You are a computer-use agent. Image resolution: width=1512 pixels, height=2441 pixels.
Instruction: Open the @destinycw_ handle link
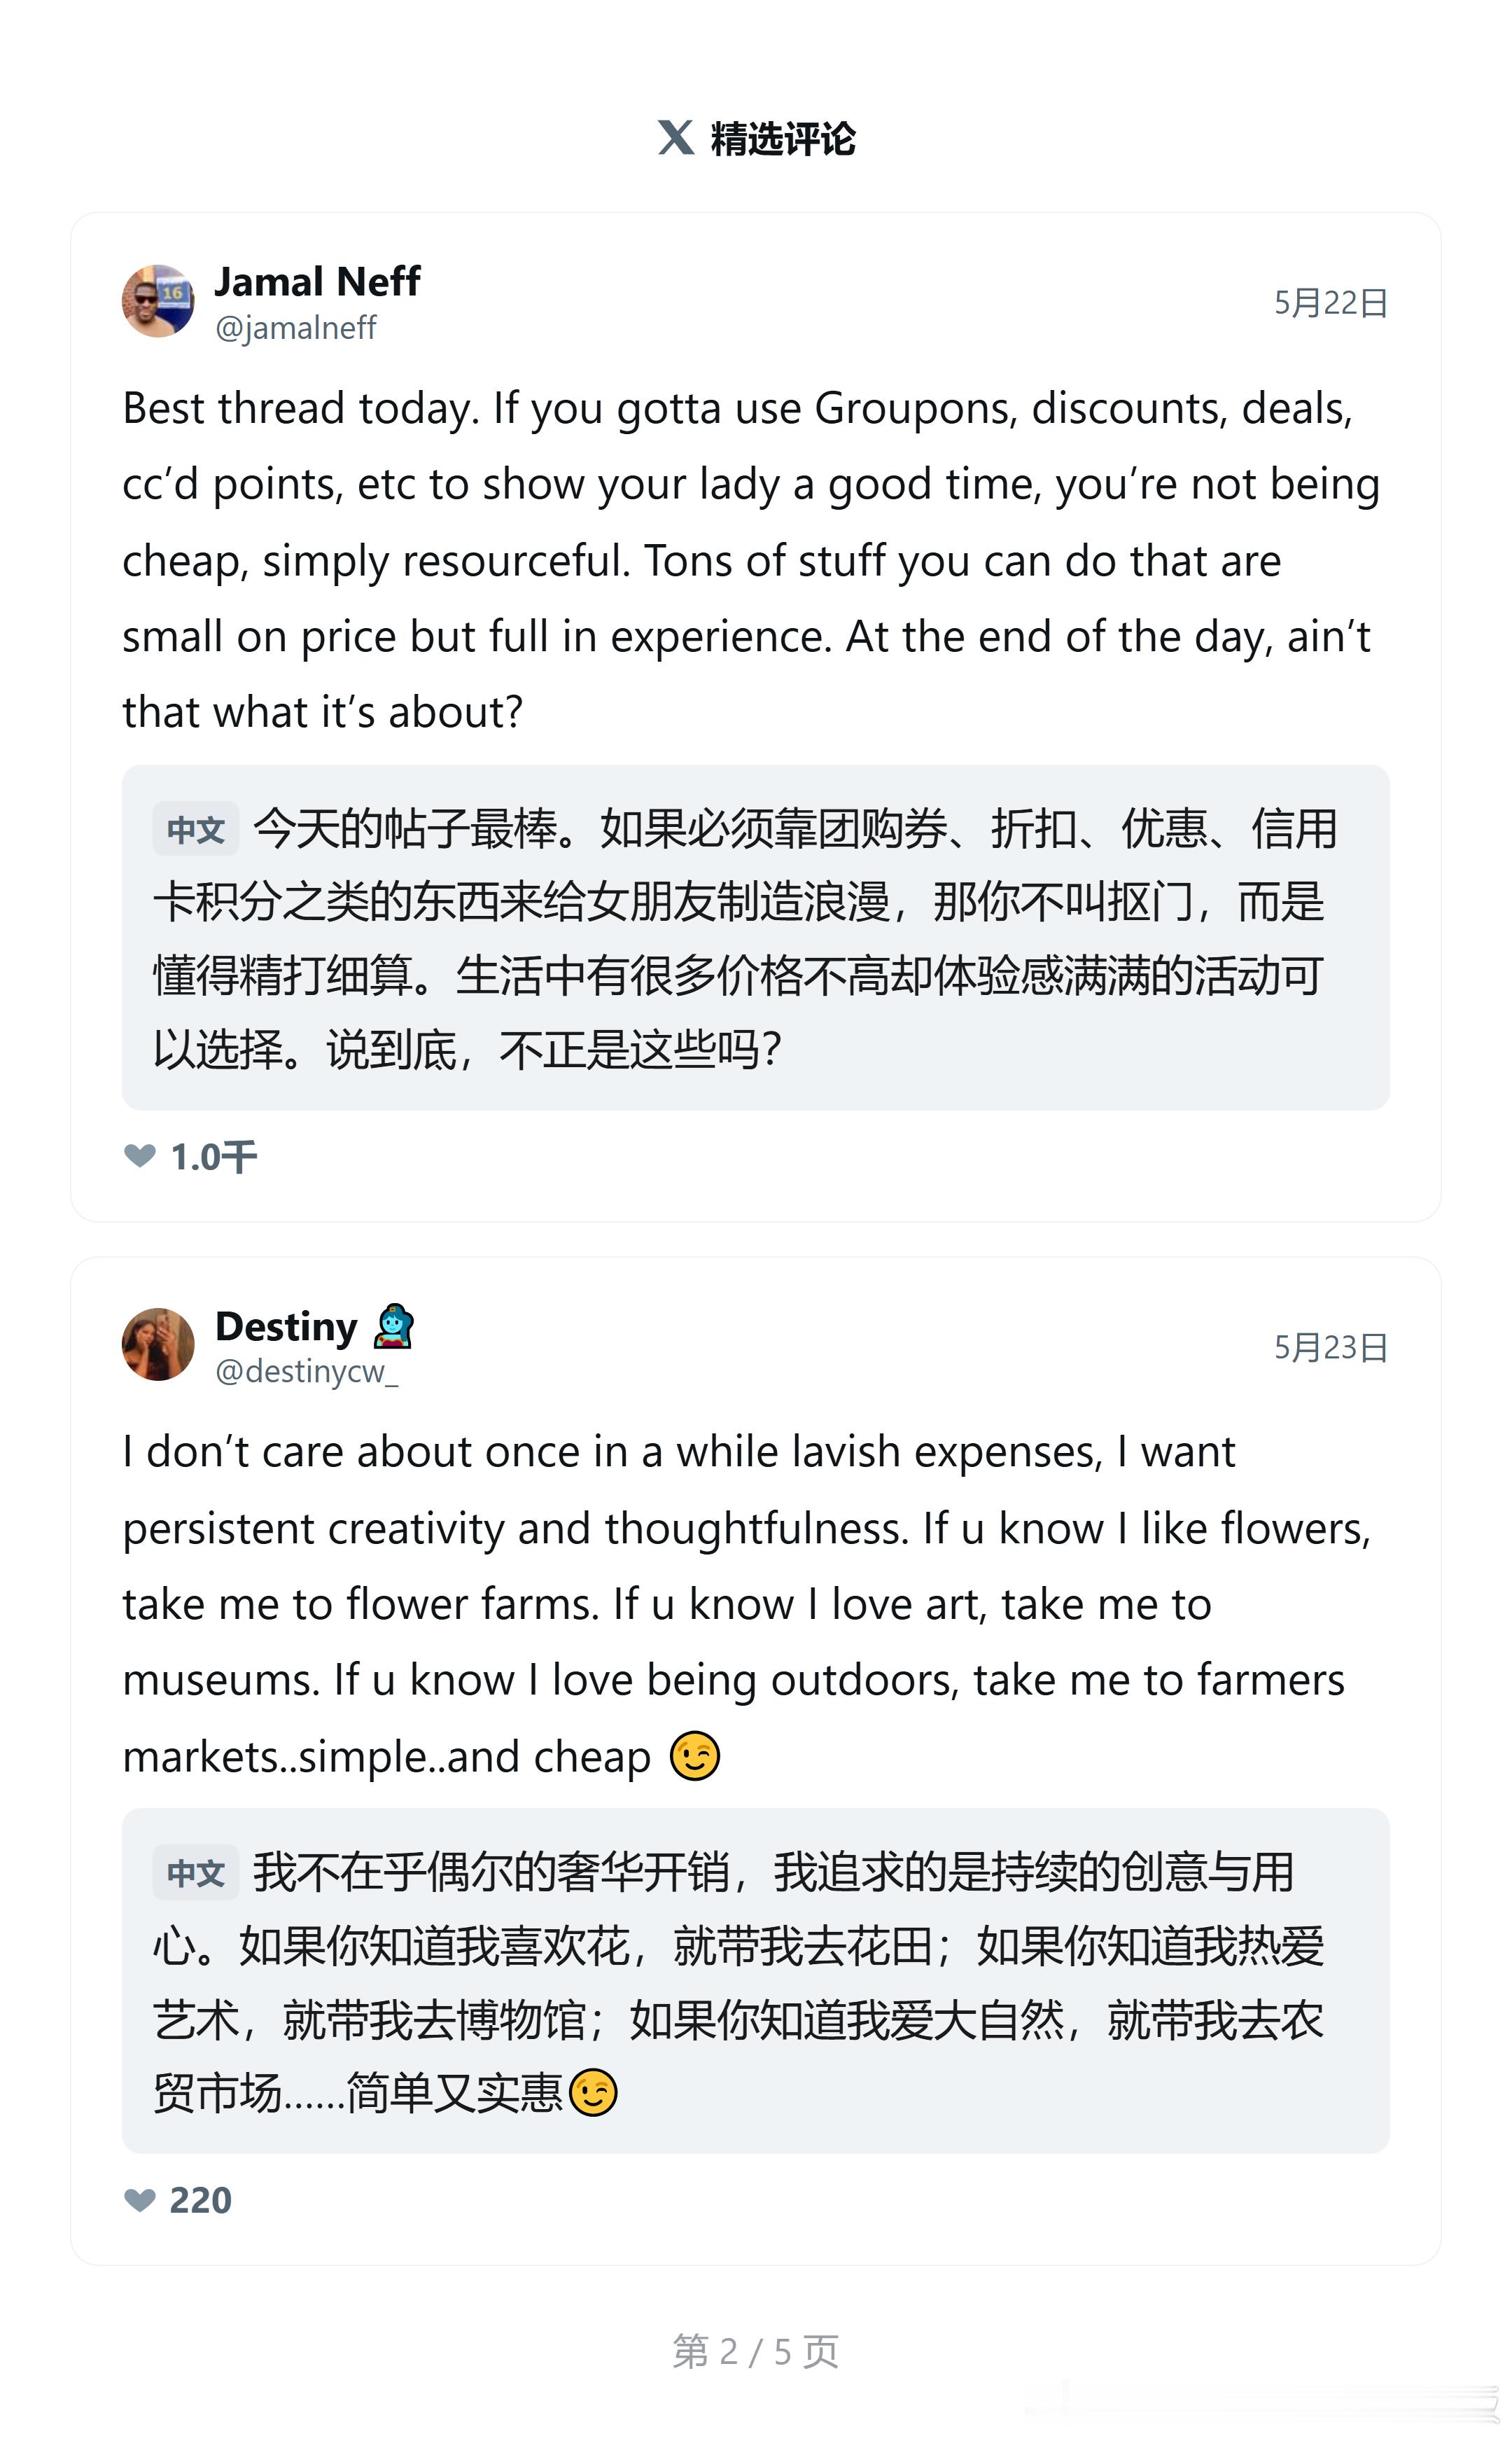coord(307,1371)
